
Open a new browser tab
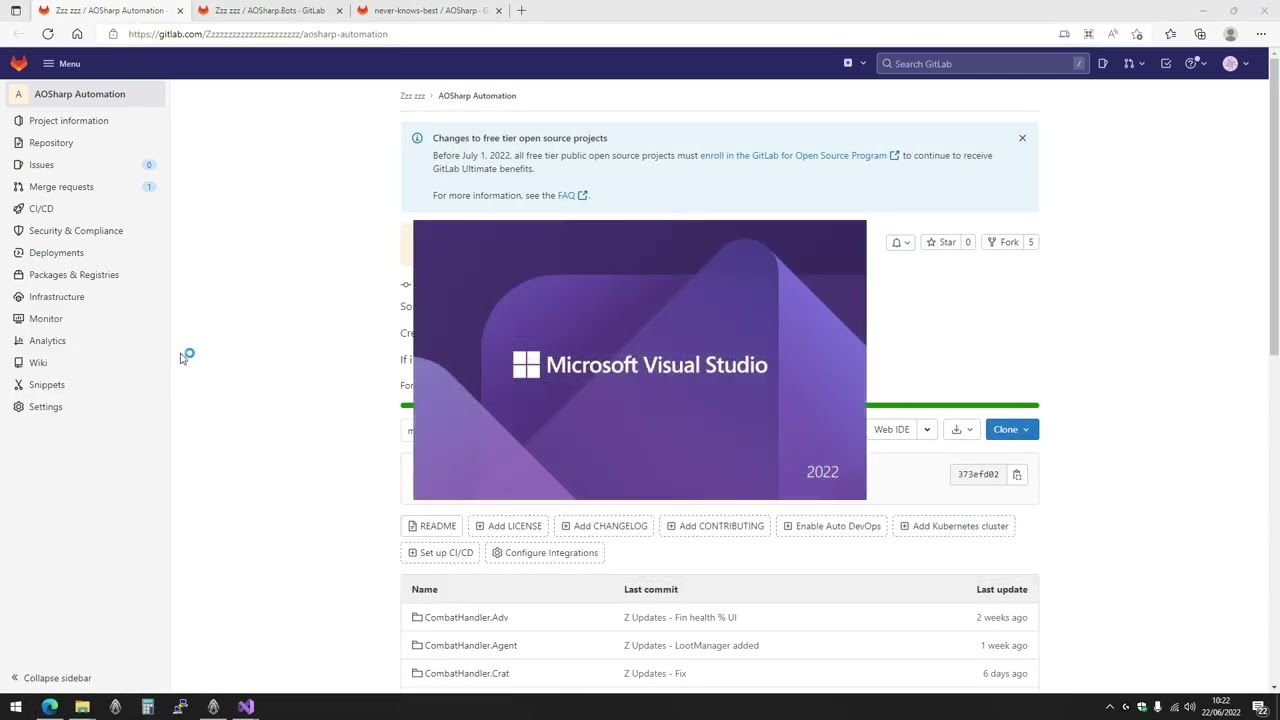[521, 11]
